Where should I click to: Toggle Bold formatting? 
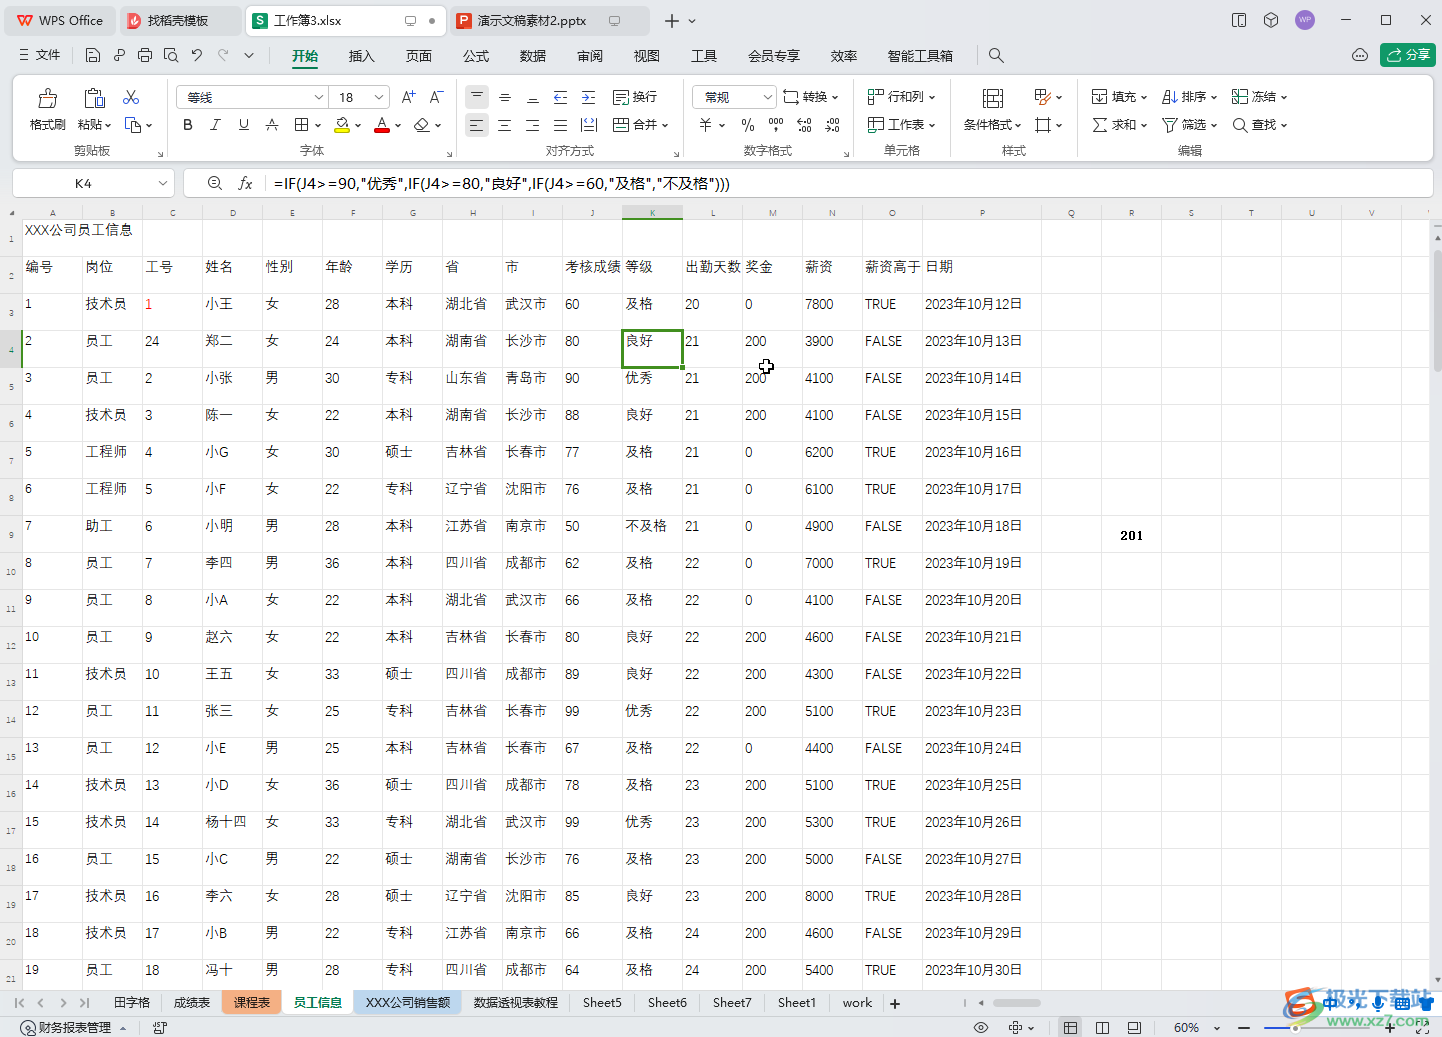(188, 125)
